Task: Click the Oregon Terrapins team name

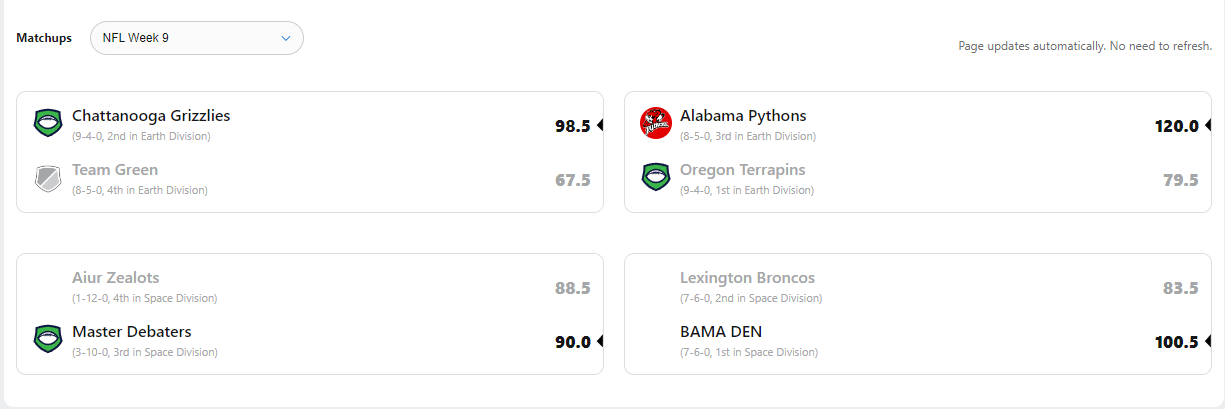Action: (x=742, y=170)
